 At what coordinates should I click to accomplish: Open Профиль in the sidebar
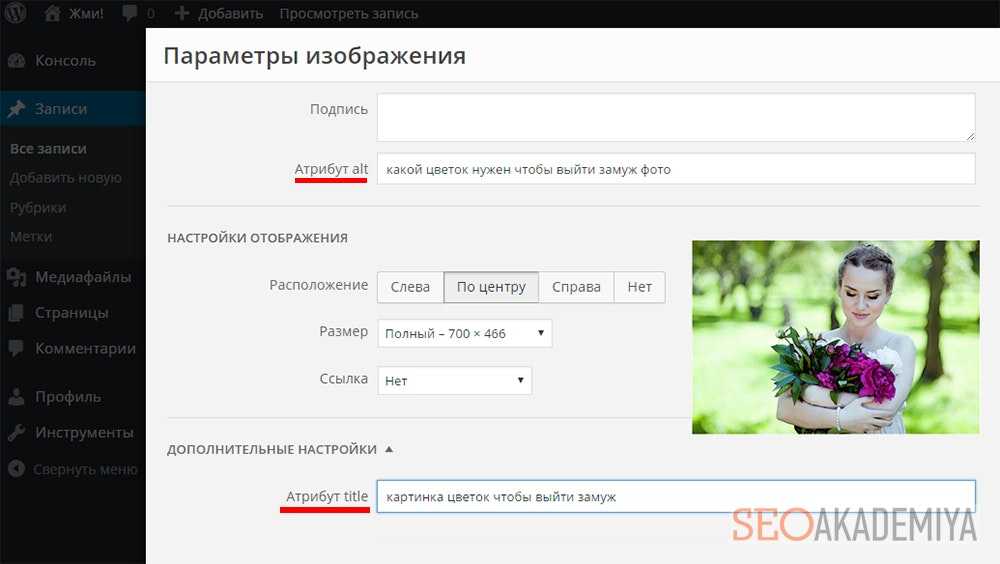(x=68, y=397)
